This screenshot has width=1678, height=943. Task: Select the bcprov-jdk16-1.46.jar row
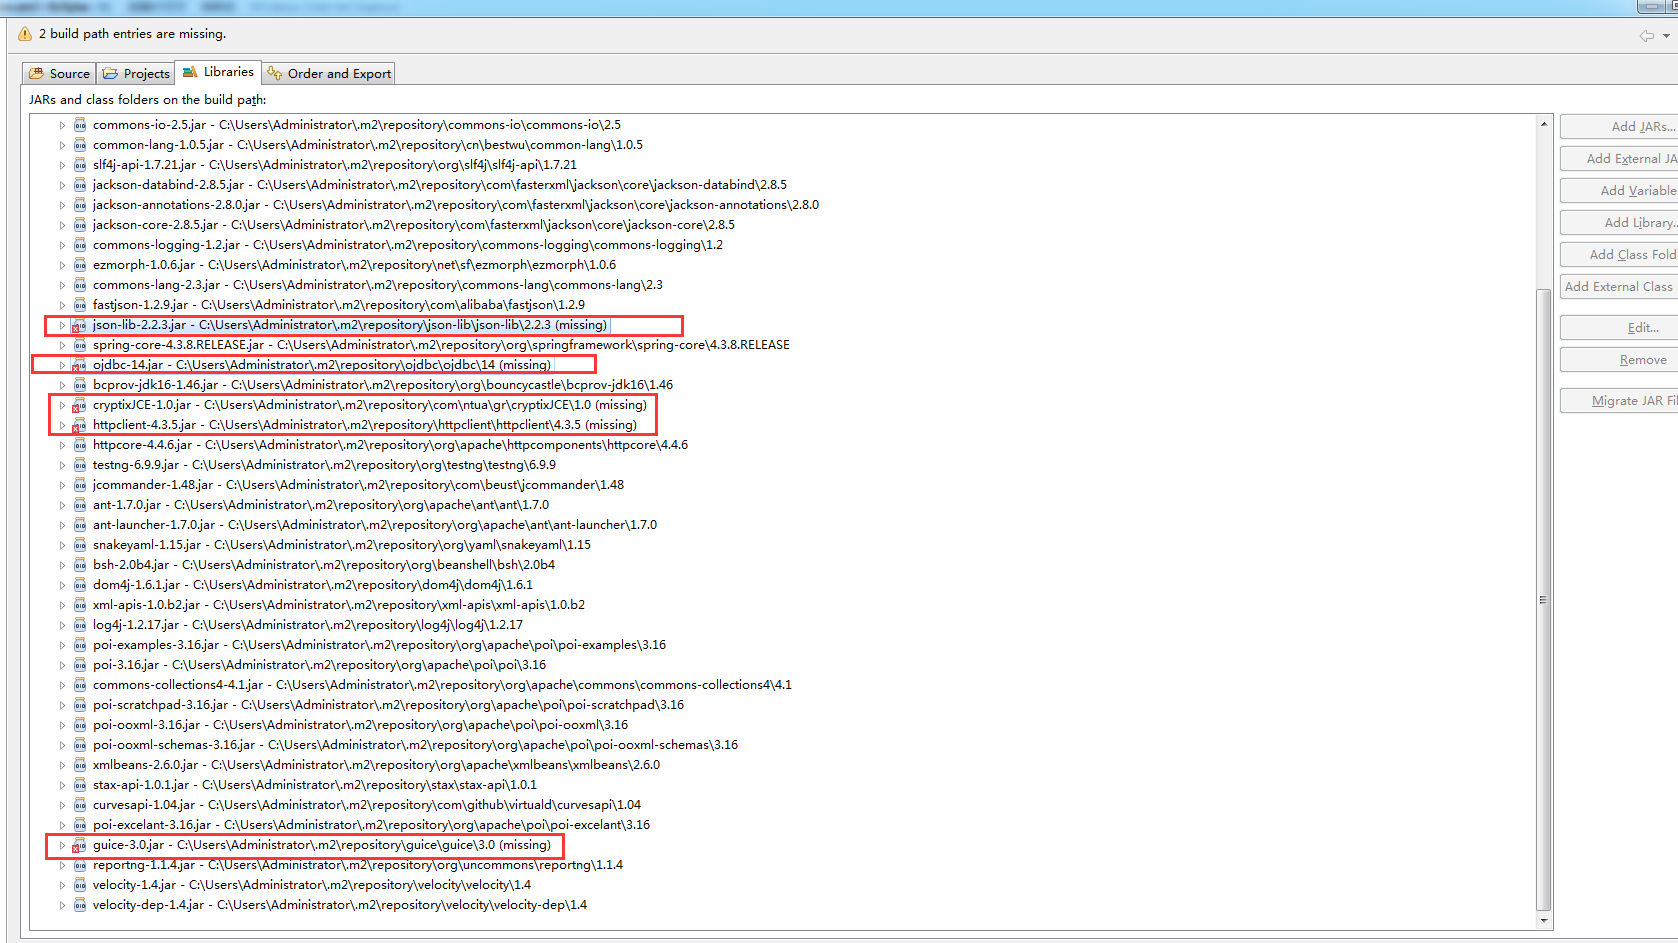[383, 385]
